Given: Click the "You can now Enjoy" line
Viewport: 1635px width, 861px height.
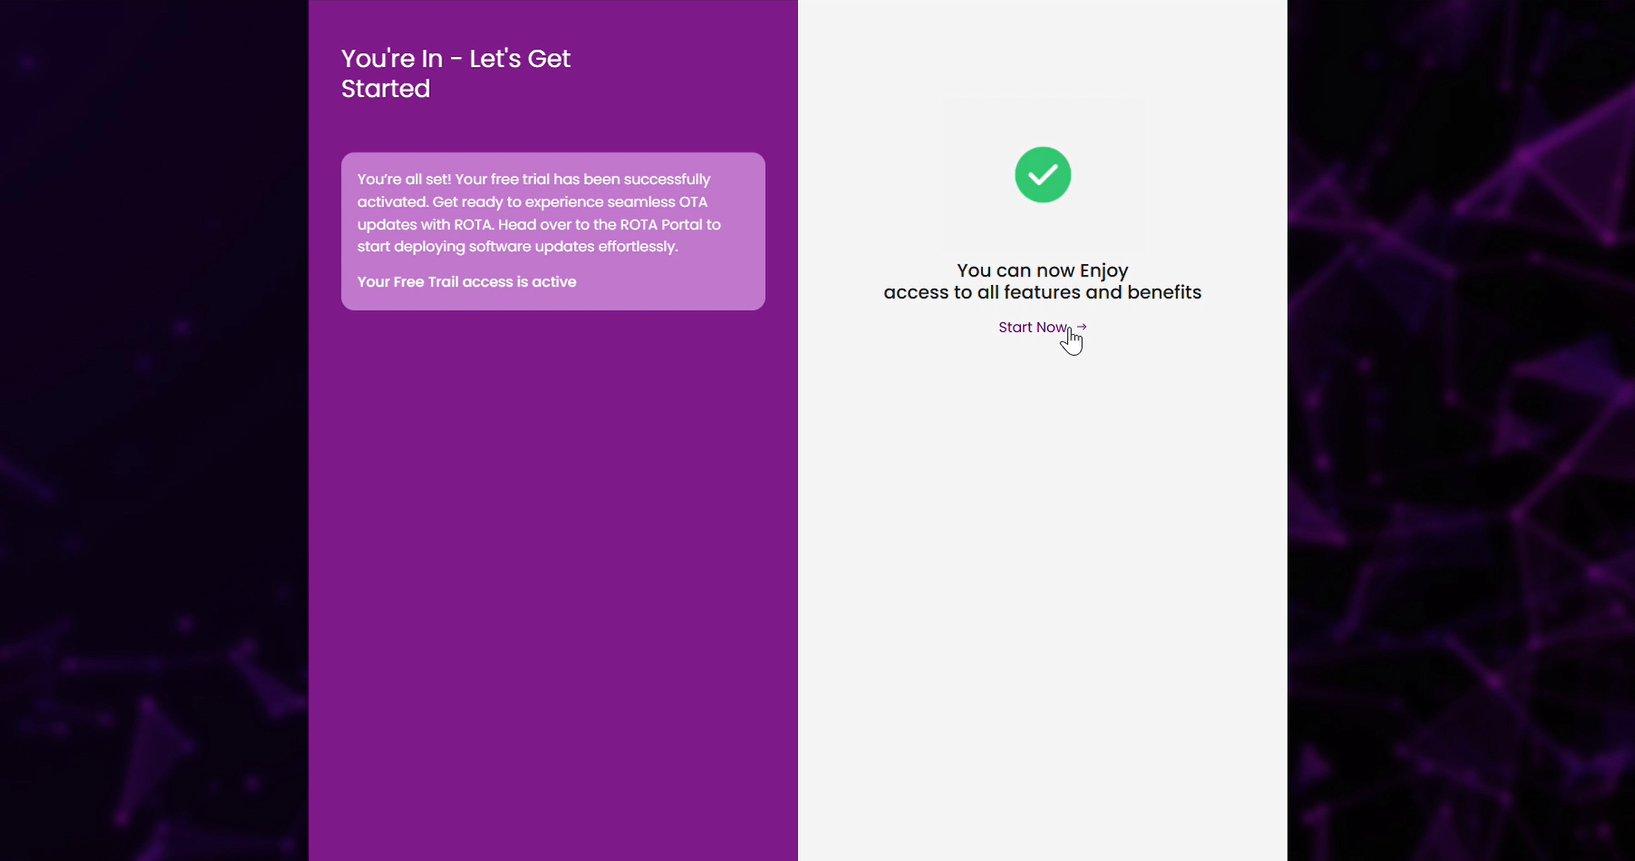Looking at the screenshot, I should [1042, 271].
